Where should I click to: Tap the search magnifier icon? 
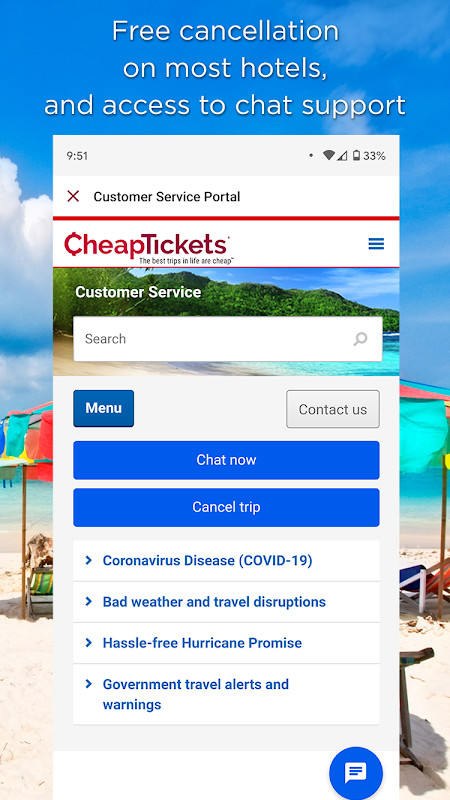[x=360, y=339]
